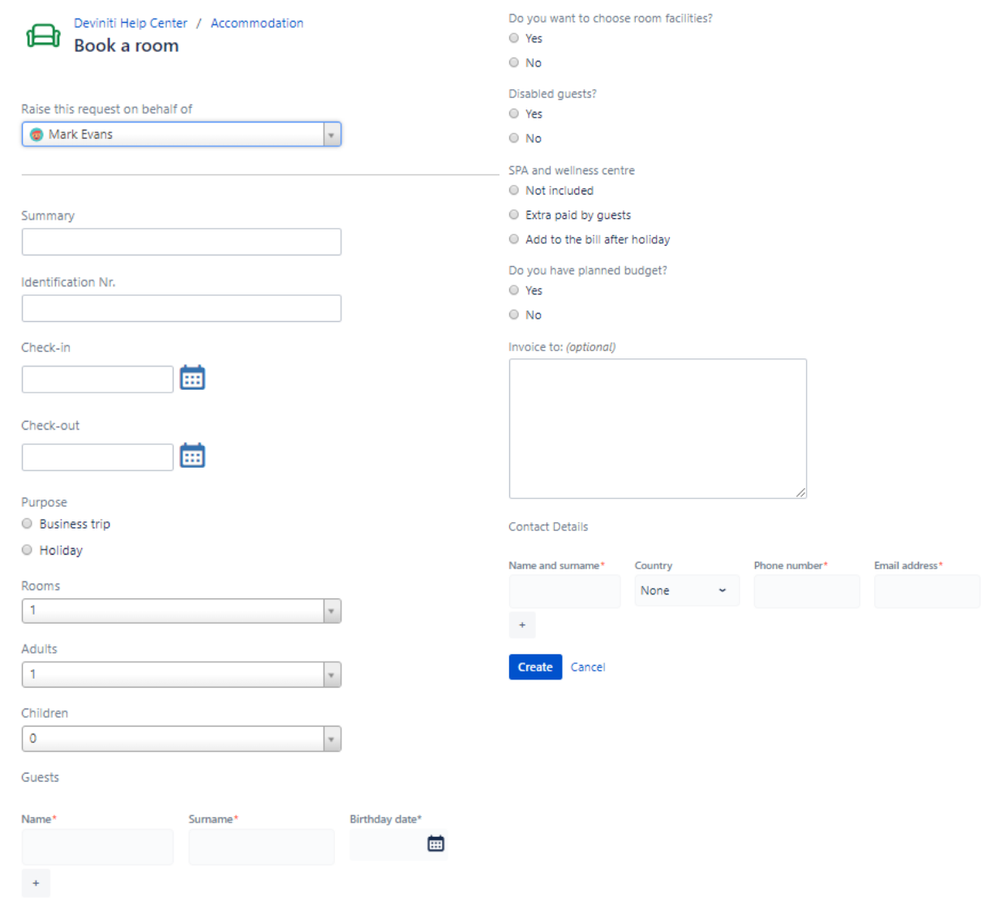Image resolution: width=999 pixels, height=913 pixels.
Task: Open the Adults count dropdown
Action: click(x=331, y=674)
